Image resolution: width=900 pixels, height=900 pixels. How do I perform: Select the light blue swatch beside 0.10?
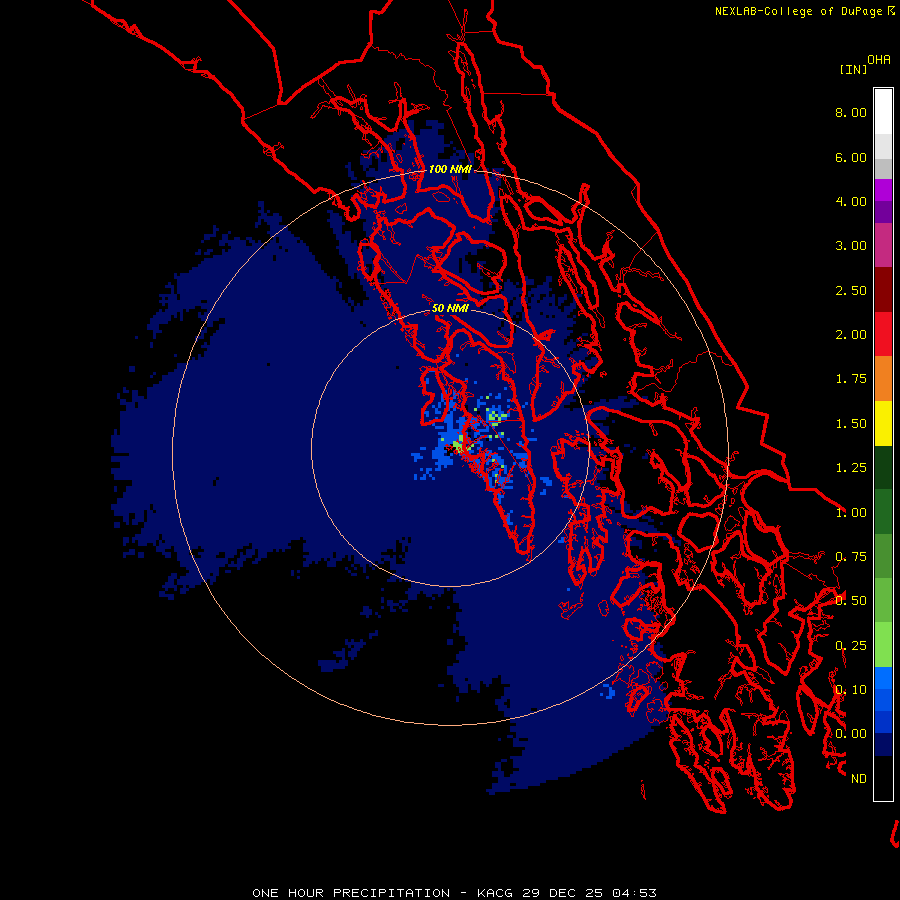(x=883, y=678)
